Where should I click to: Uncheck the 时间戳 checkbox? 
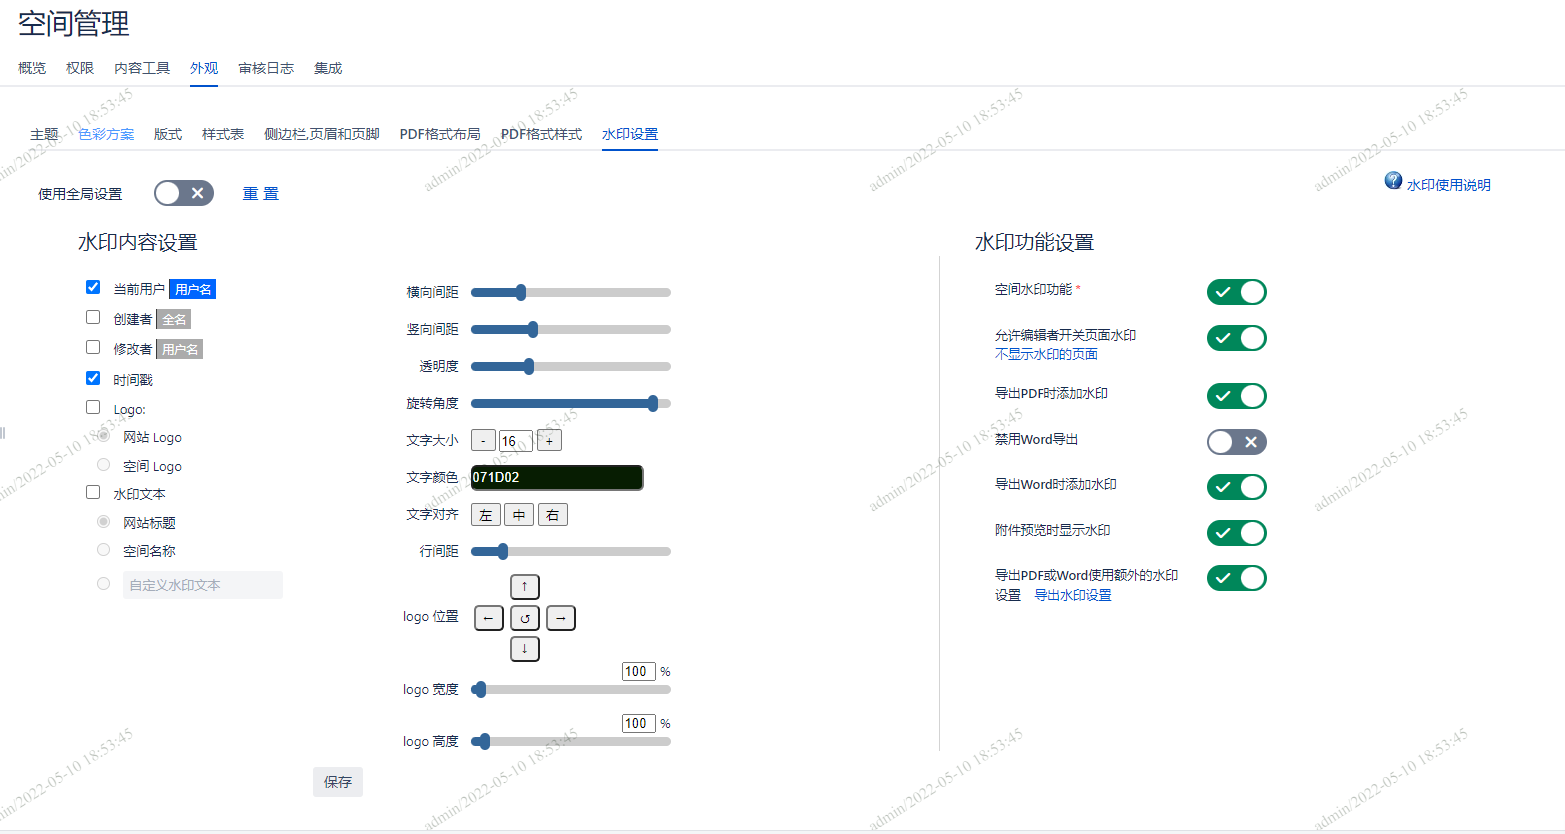(x=93, y=378)
